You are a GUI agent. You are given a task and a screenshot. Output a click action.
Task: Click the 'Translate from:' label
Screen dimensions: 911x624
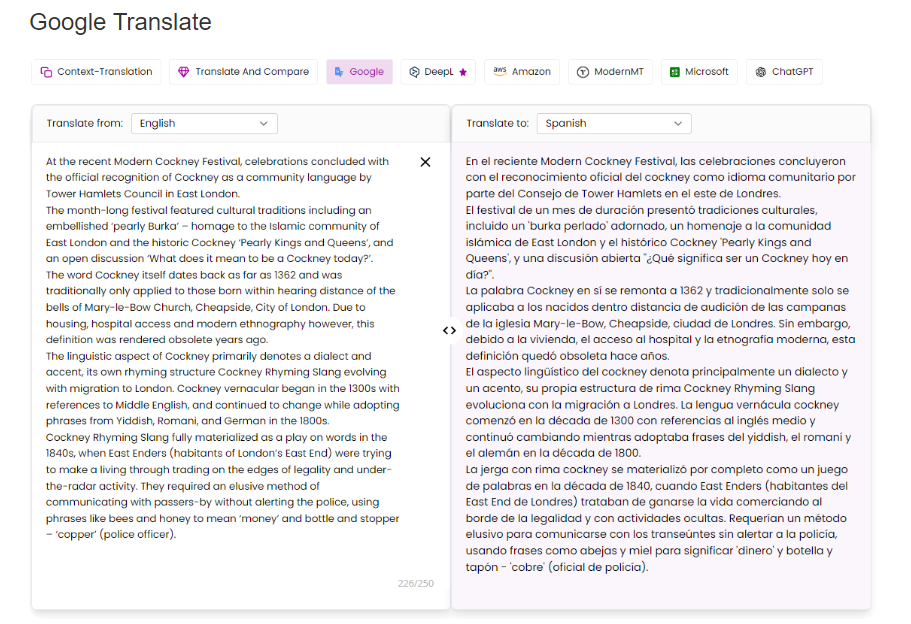(x=85, y=123)
